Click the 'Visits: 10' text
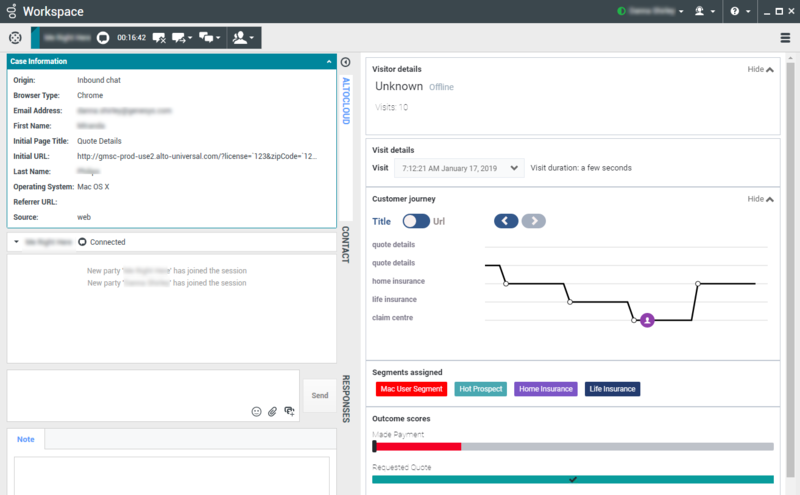Image resolution: width=800 pixels, height=495 pixels. [391, 107]
